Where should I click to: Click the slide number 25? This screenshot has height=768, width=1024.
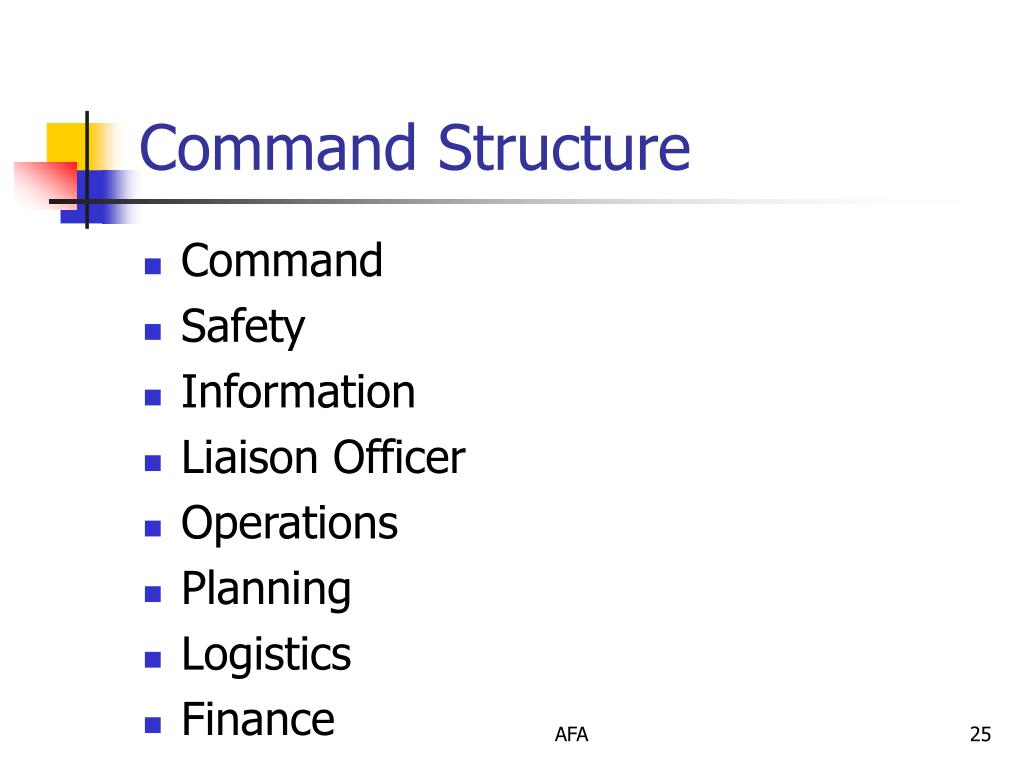coord(980,735)
